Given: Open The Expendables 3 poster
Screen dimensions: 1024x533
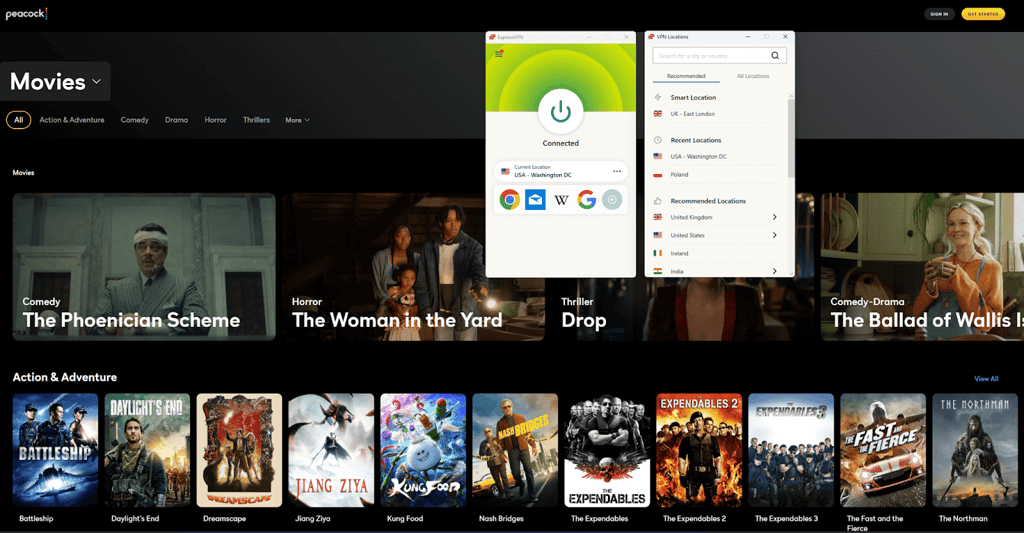Looking at the screenshot, I should (792, 450).
